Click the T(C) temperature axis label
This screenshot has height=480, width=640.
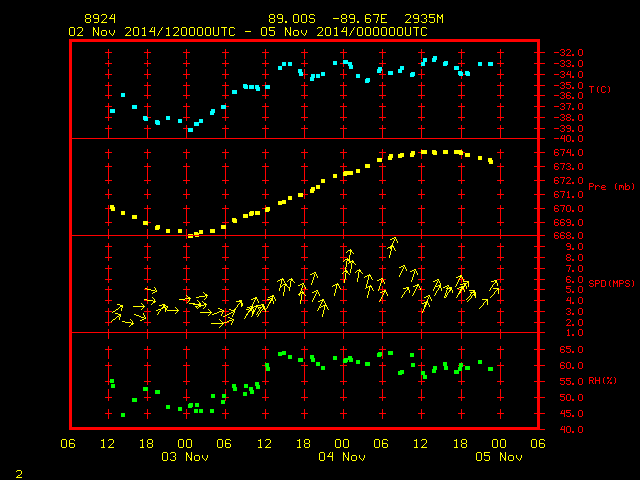tap(600, 89)
